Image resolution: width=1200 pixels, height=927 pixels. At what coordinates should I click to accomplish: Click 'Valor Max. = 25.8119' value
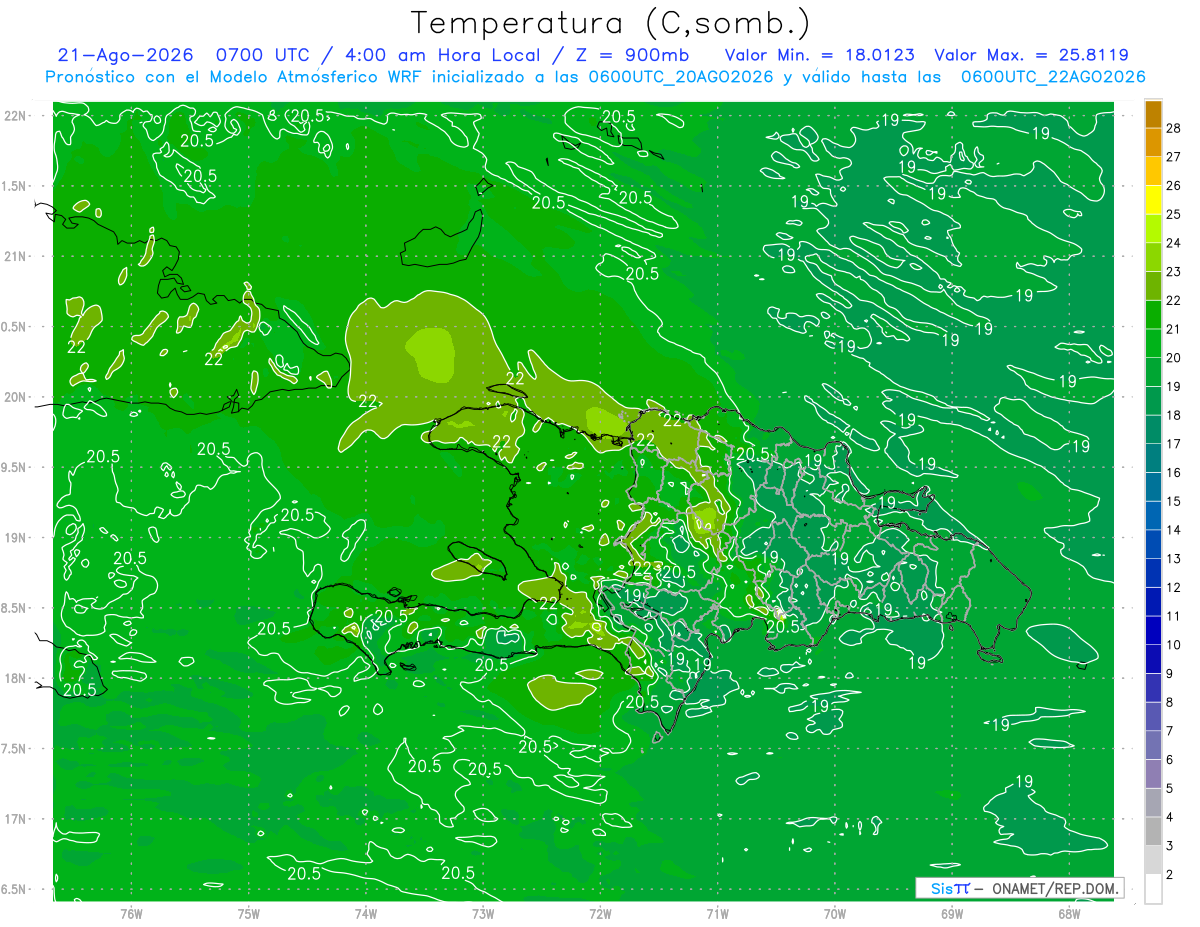pyautogui.click(x=1032, y=55)
